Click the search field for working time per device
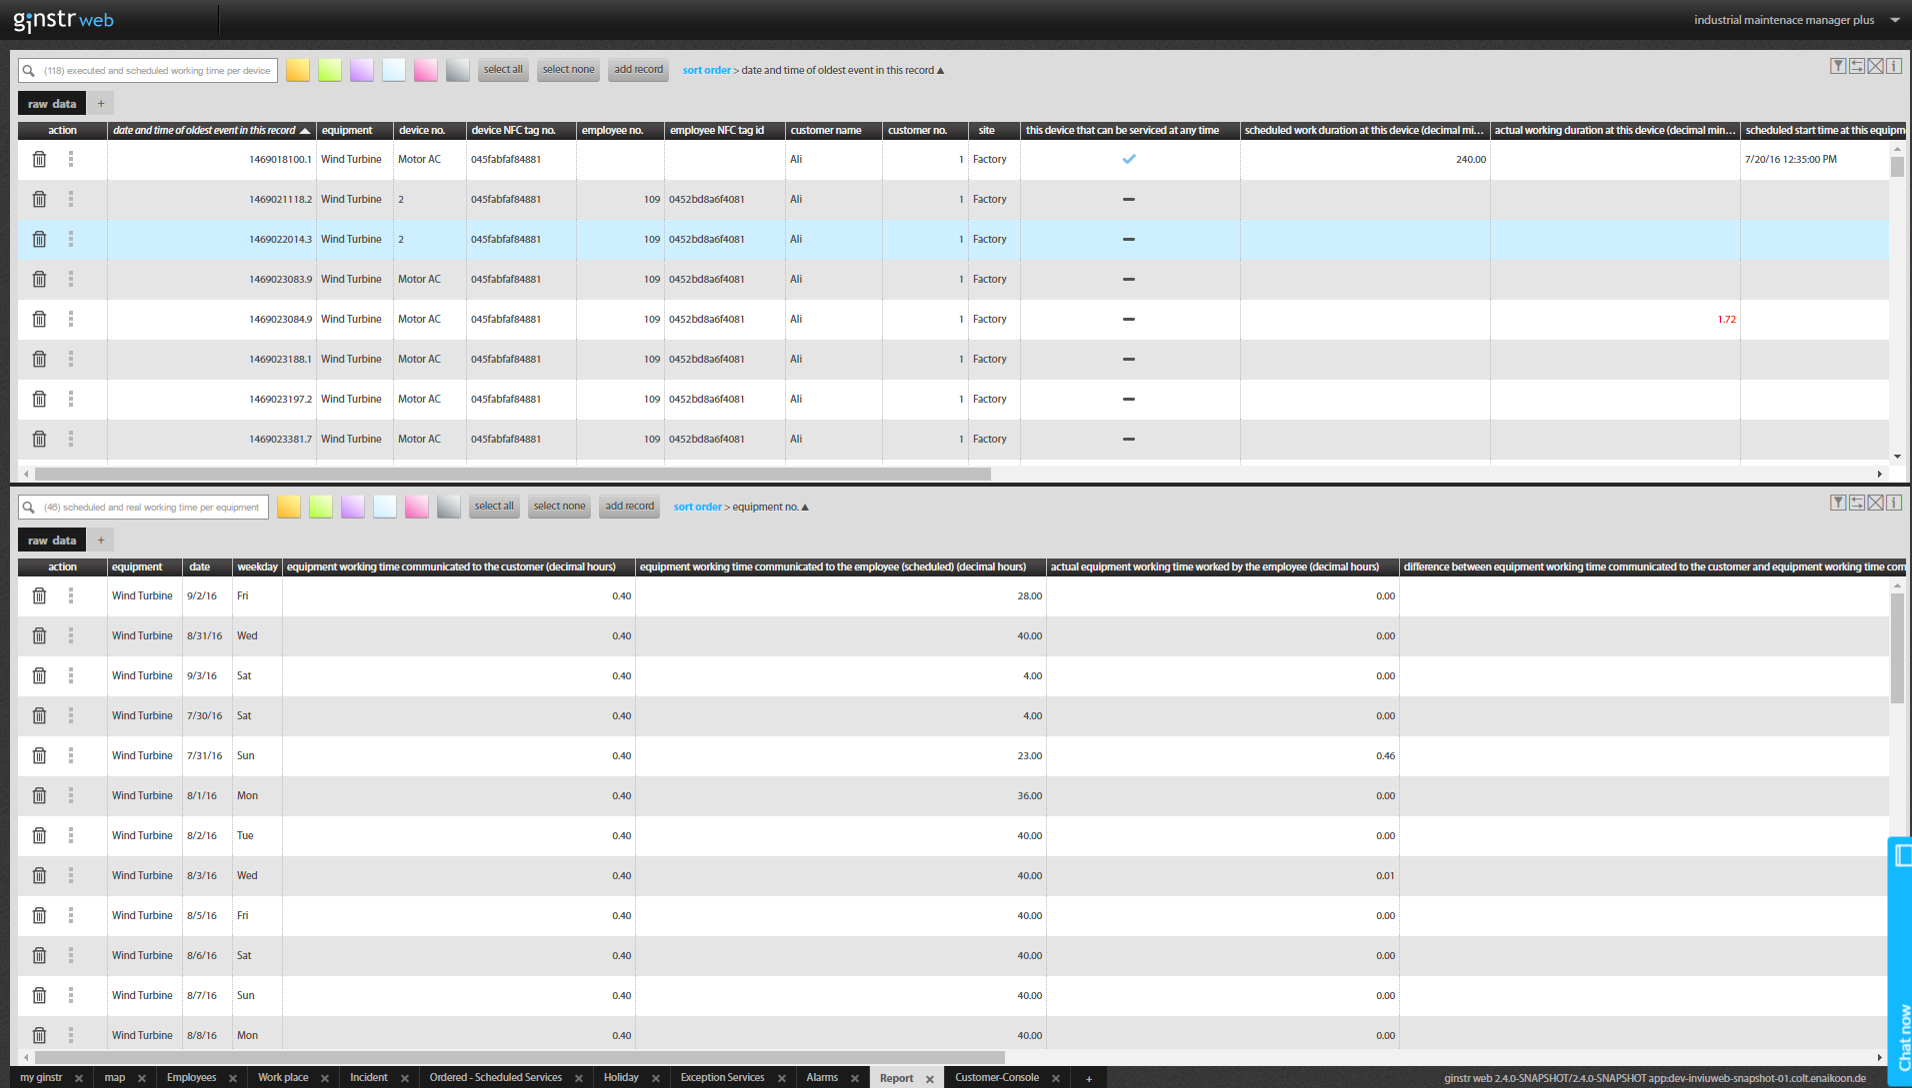The image size is (1912, 1088). (158, 71)
